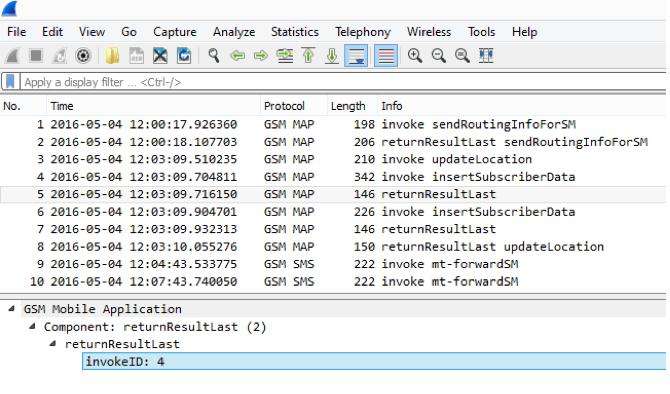The height and width of the screenshot is (394, 670).
Task: Jump to the last packet
Action: click(332, 56)
